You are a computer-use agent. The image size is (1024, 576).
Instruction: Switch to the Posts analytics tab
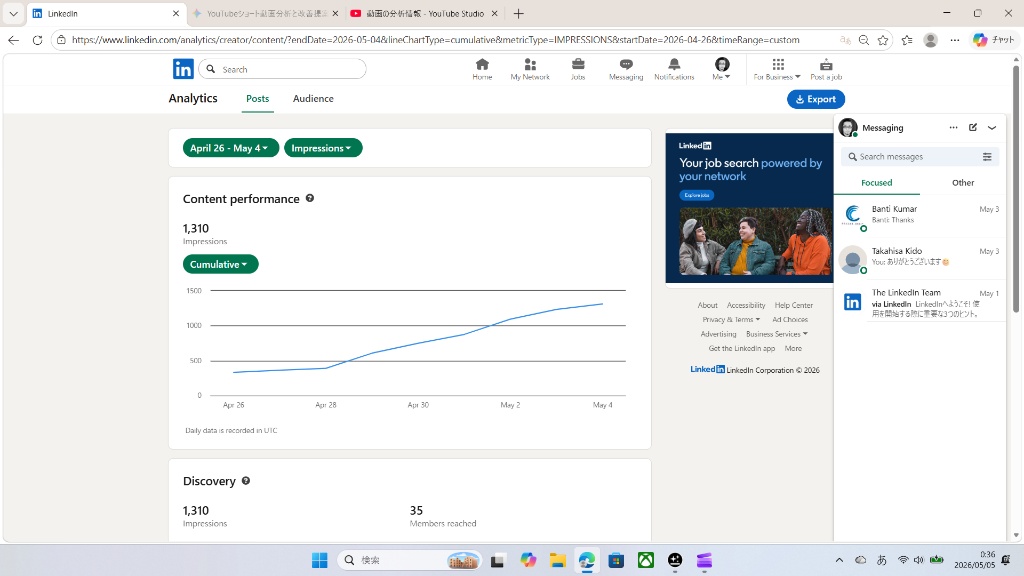pyautogui.click(x=257, y=99)
